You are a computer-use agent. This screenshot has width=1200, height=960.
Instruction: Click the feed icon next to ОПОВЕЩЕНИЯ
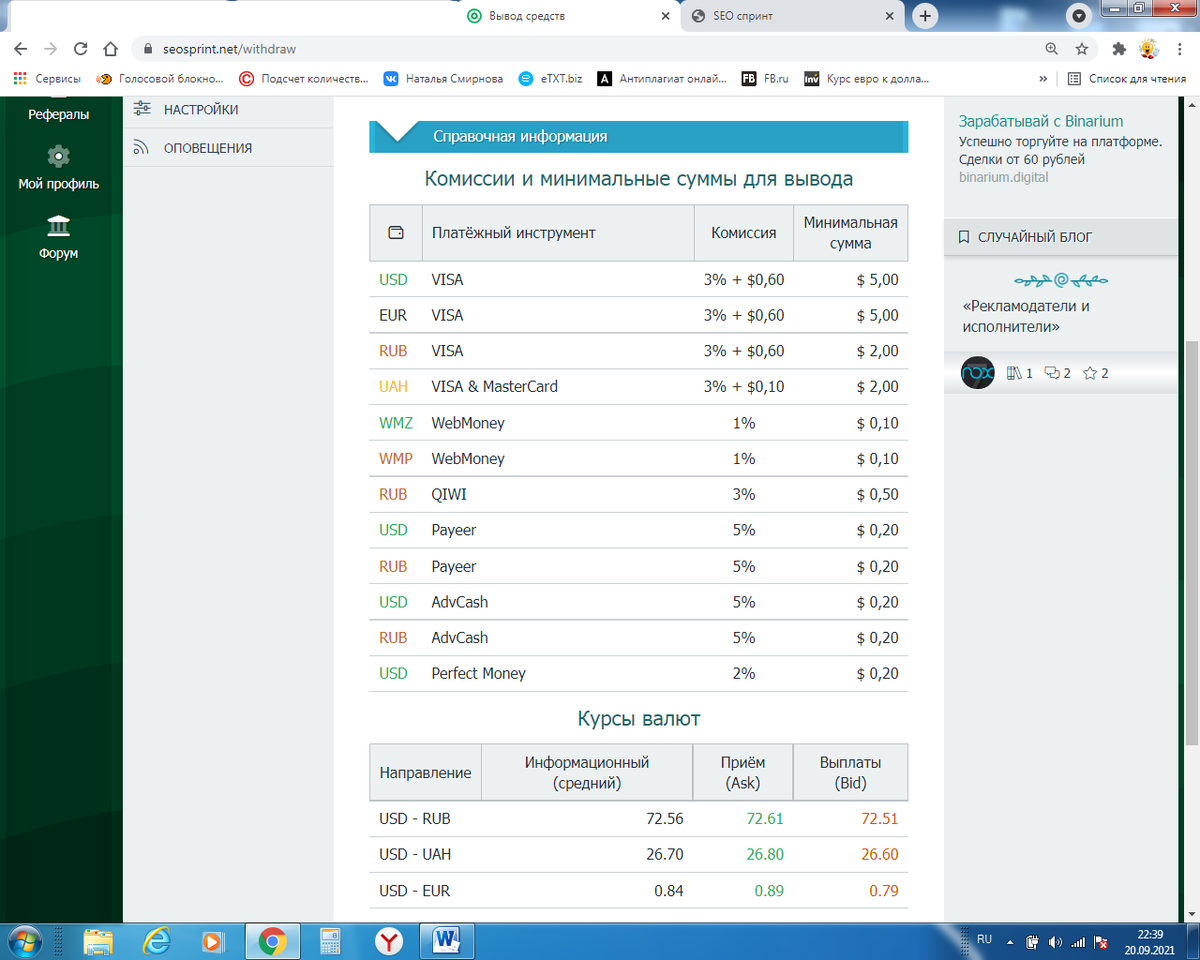coord(142,148)
